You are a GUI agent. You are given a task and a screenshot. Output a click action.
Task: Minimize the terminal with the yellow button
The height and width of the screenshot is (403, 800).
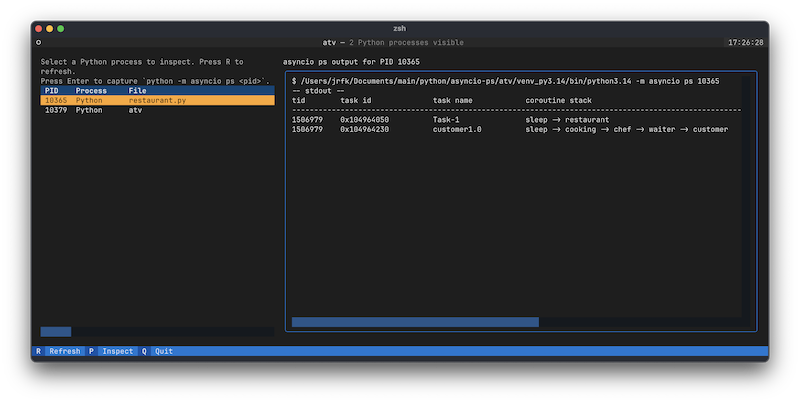pyautogui.click(x=50, y=29)
